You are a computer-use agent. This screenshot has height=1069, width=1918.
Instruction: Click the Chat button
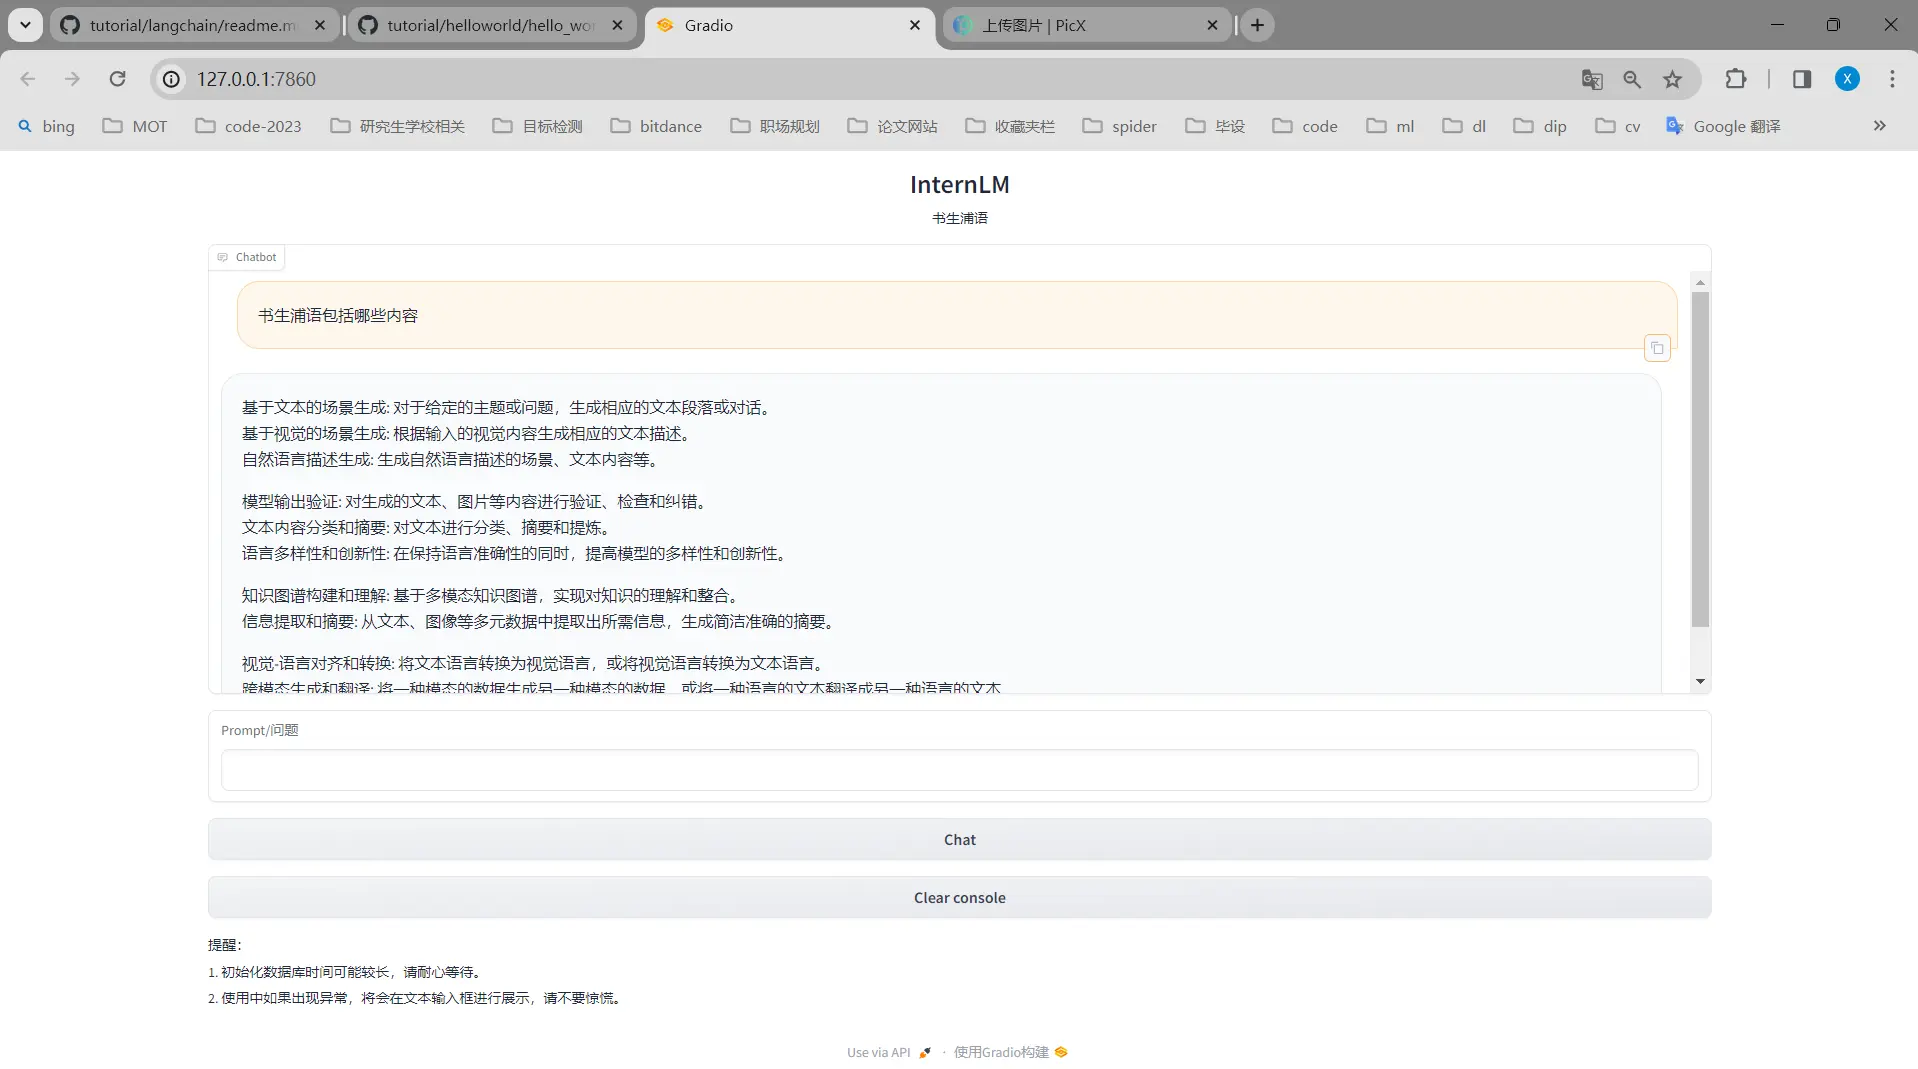pyautogui.click(x=959, y=840)
